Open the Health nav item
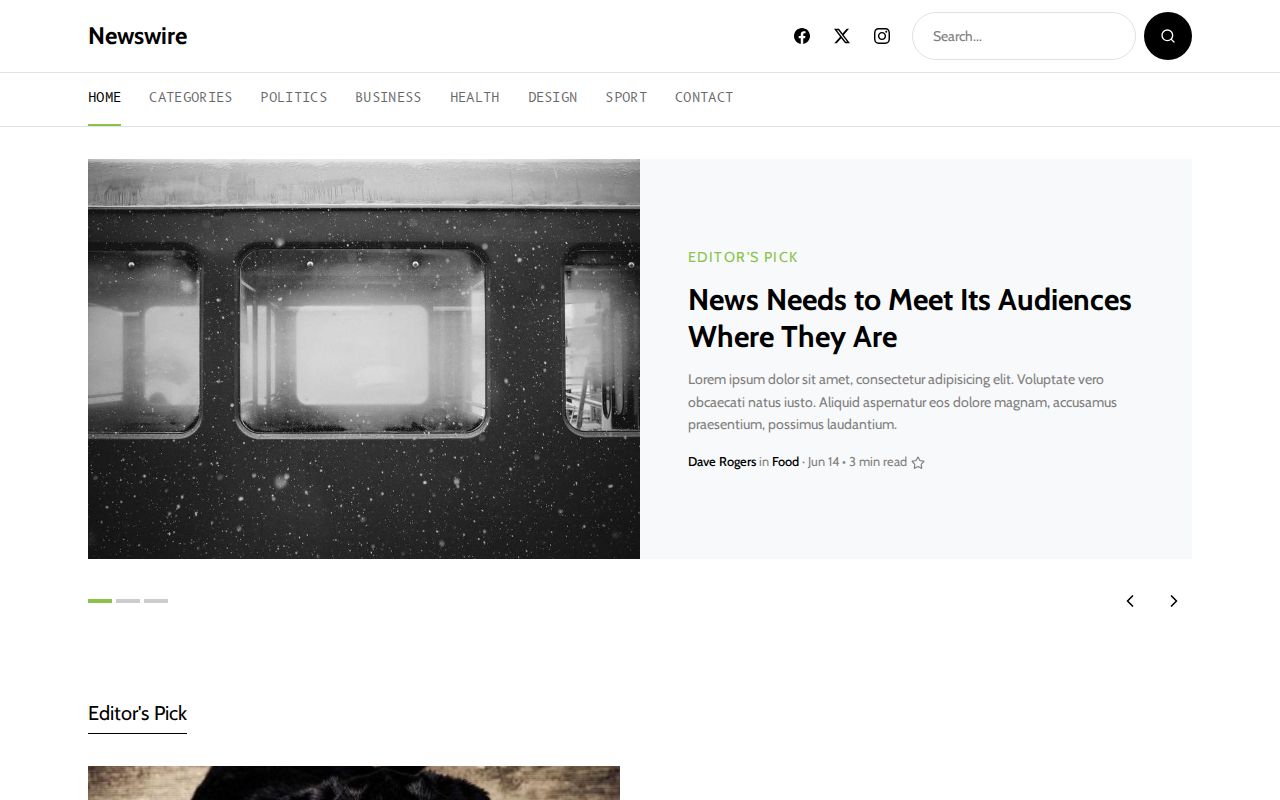The height and width of the screenshot is (800, 1280). [474, 97]
